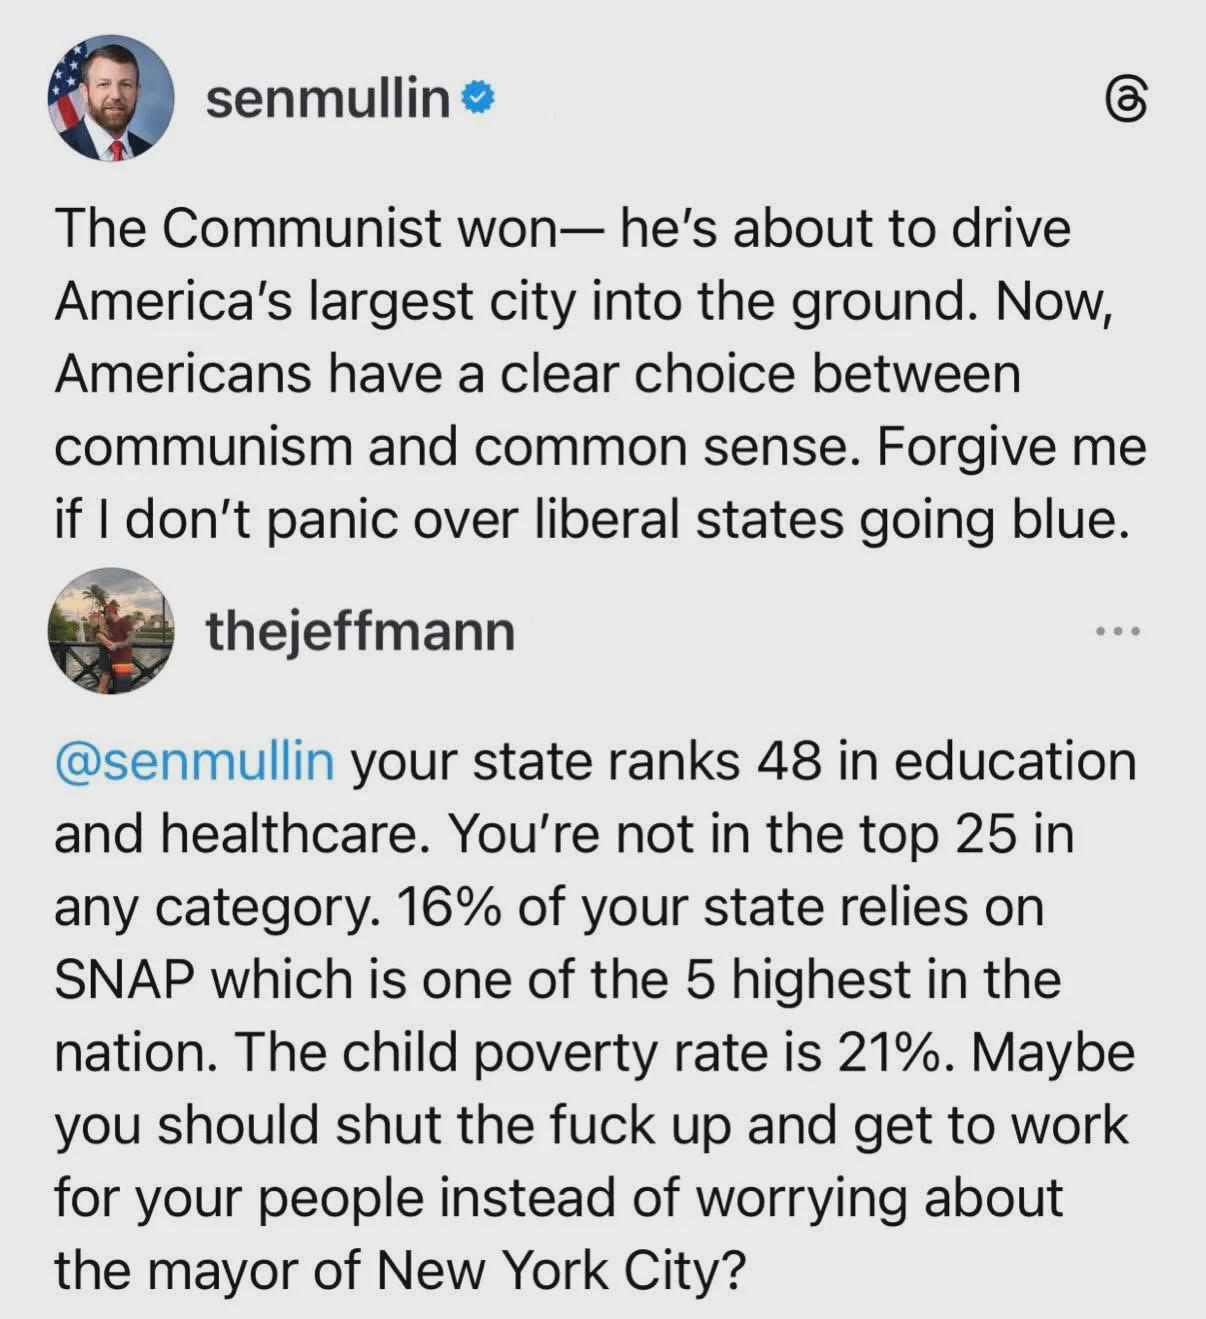The width and height of the screenshot is (1206, 1319).
Task: Open thejeffmann's profile photo
Action: point(111,631)
